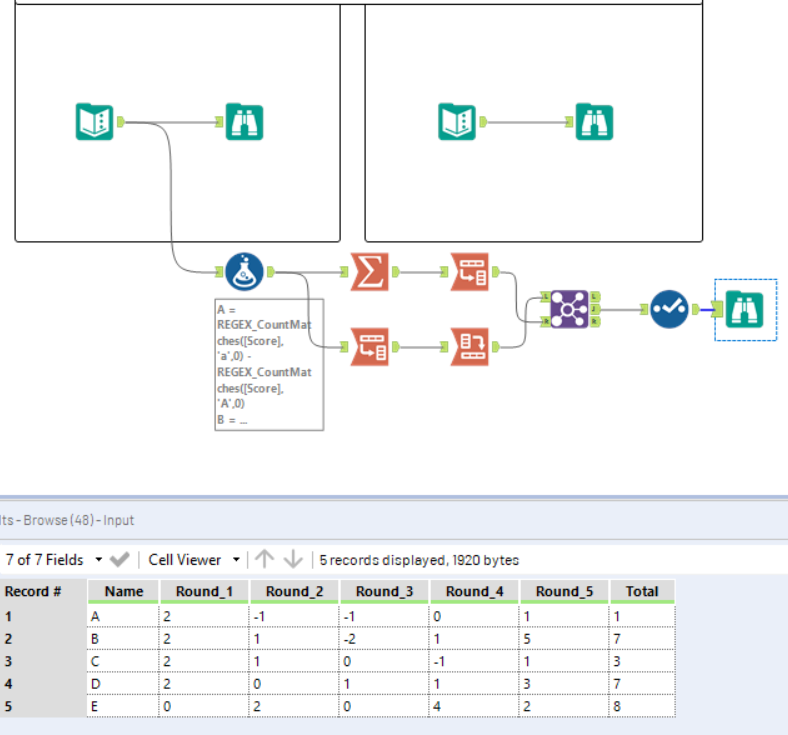The width and height of the screenshot is (788, 735).
Task: Click Round_3 value -2 in row B
Action: pos(384,639)
